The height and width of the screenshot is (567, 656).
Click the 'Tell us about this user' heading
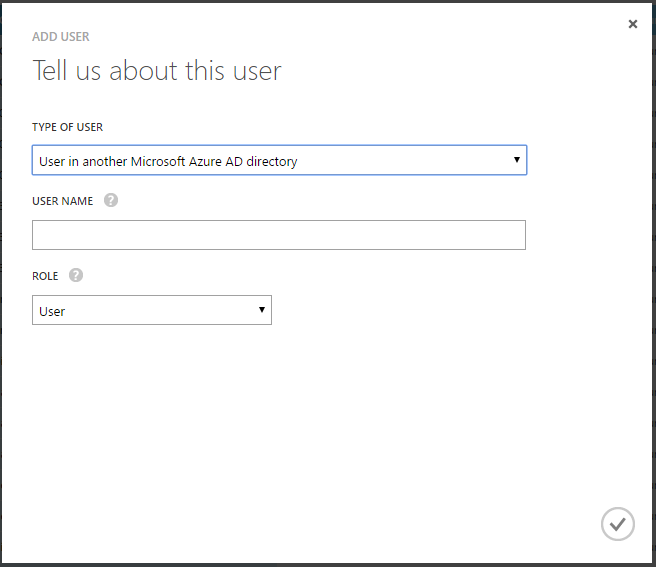[157, 71]
